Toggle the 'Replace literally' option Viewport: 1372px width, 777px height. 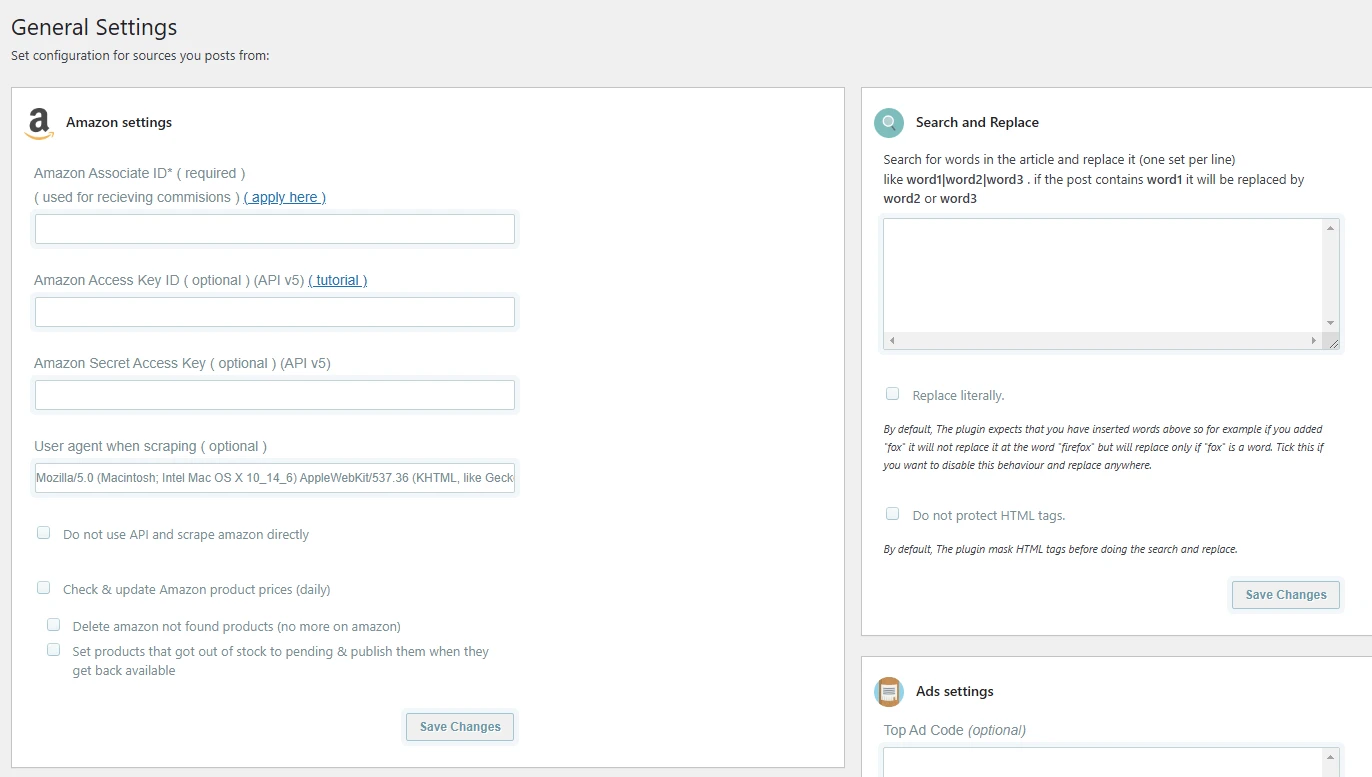click(x=892, y=393)
